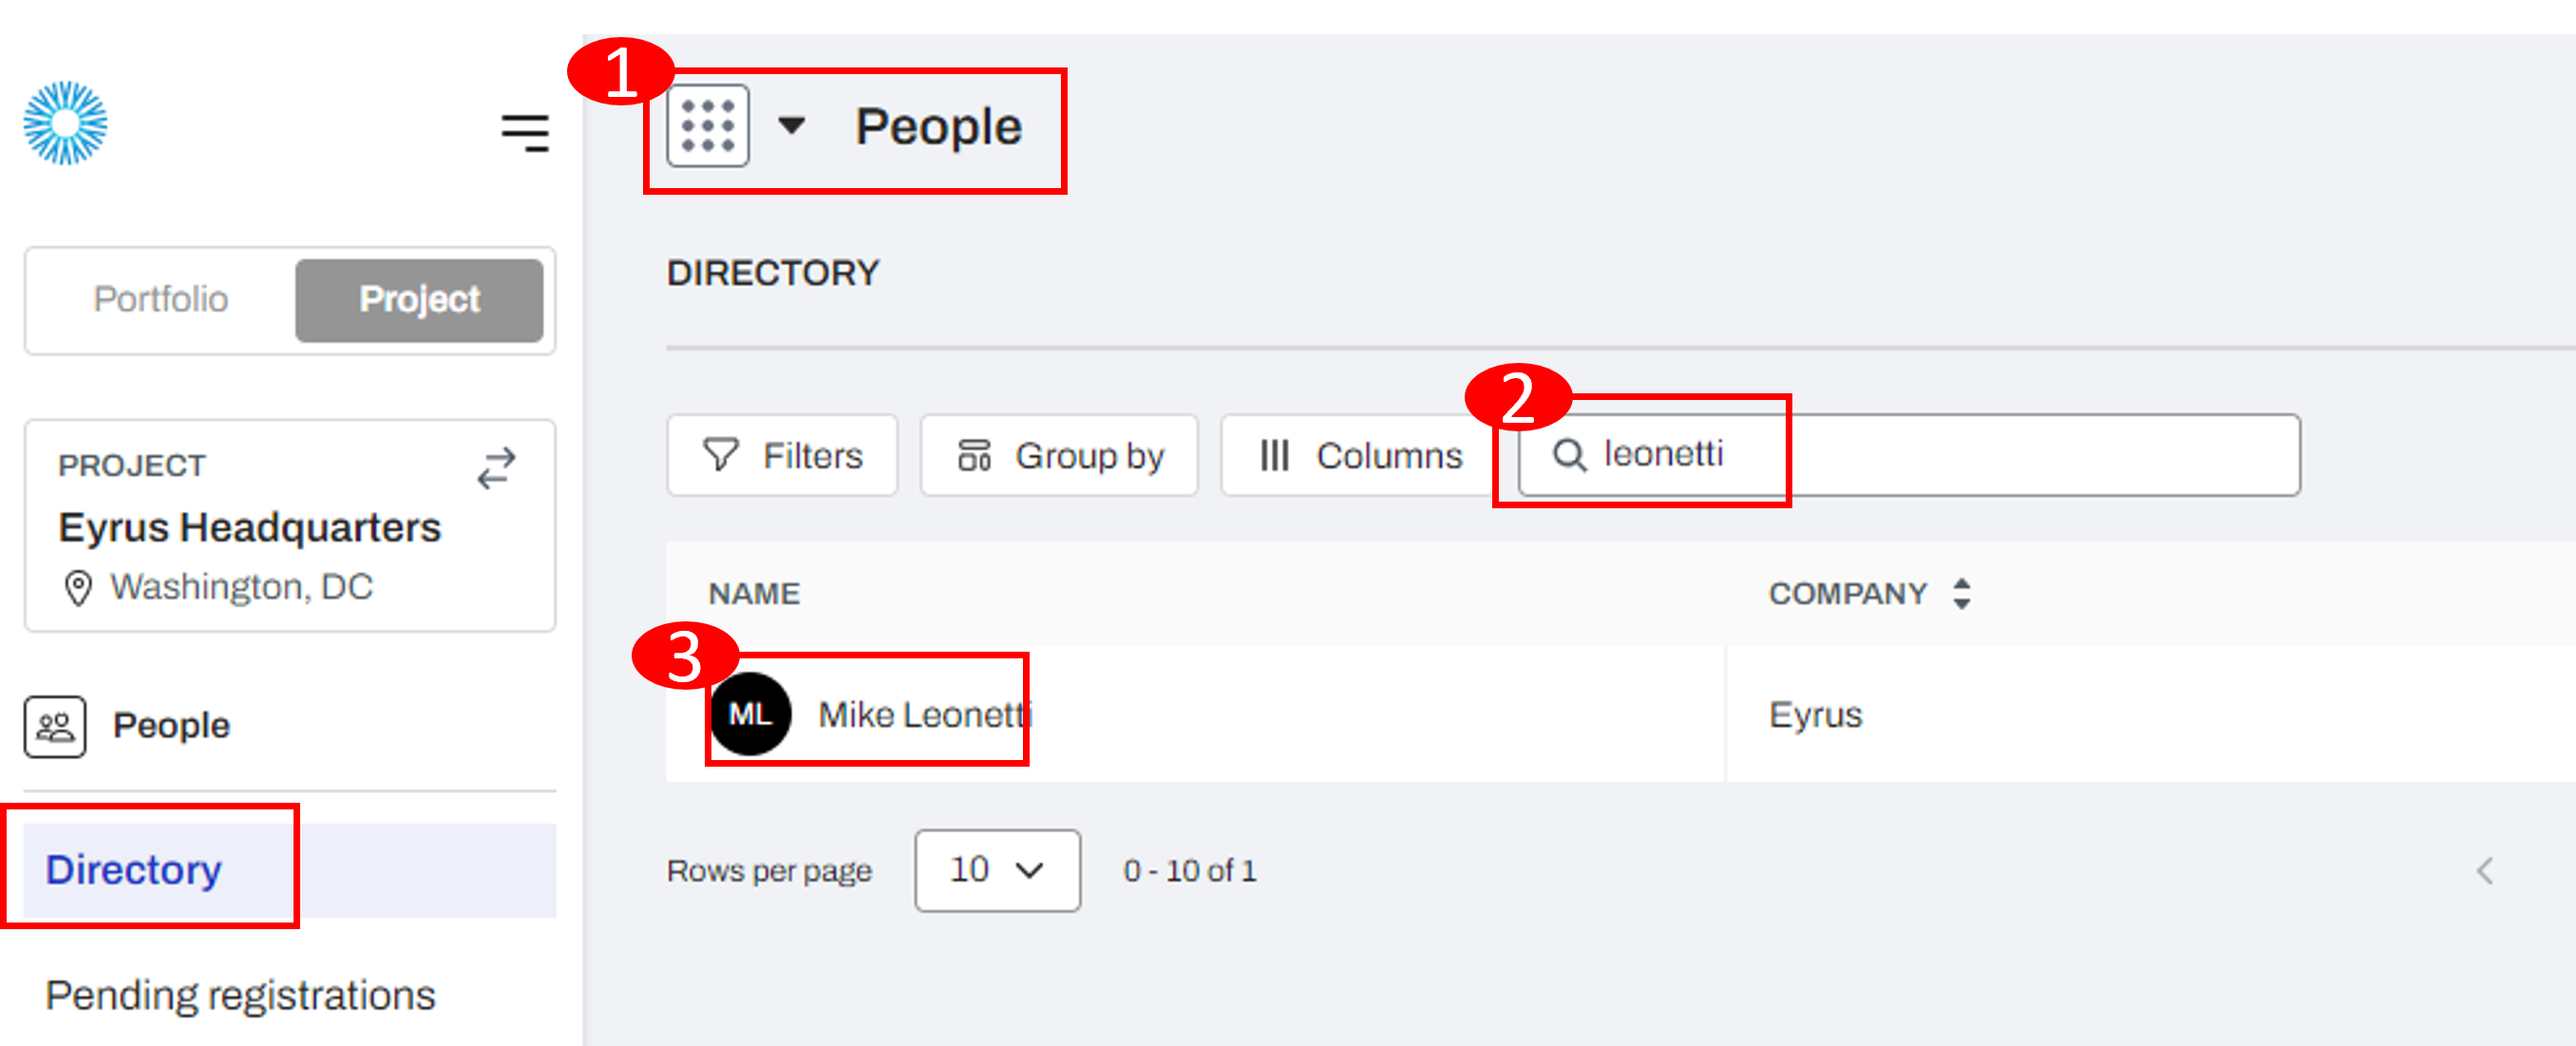
Task: Keep the Project view selected
Action: coord(419,299)
